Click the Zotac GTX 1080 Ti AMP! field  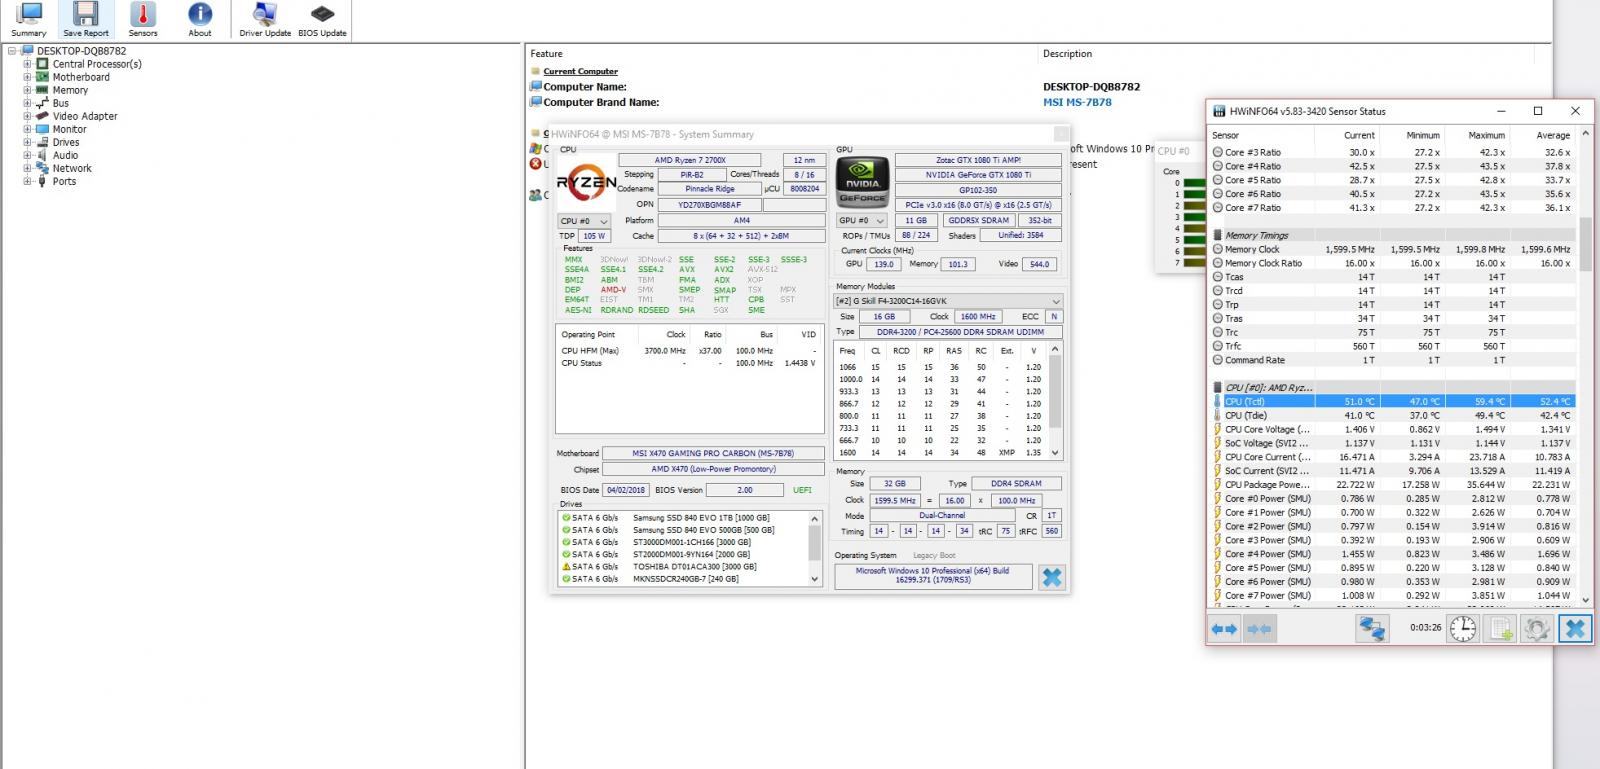click(x=978, y=160)
